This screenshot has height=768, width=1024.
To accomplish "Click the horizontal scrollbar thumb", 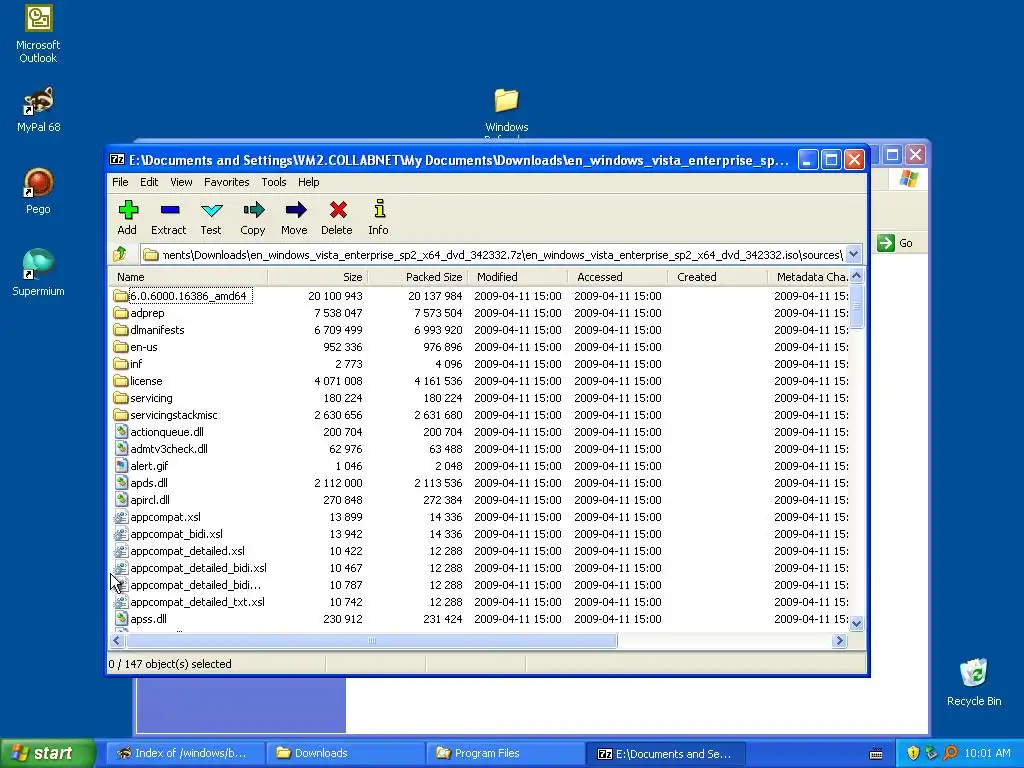I will click(372, 641).
